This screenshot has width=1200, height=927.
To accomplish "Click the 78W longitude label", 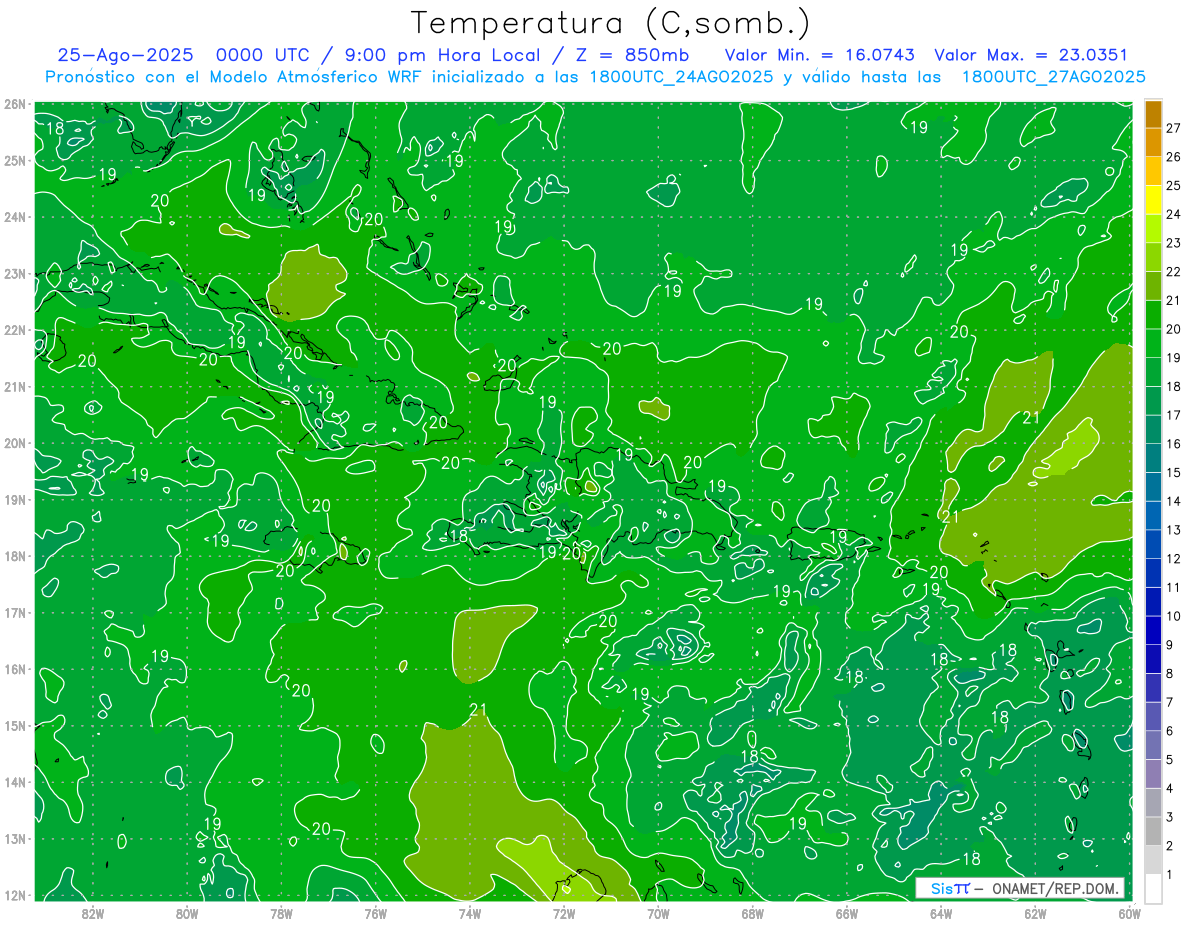I will pyautogui.click(x=281, y=913).
